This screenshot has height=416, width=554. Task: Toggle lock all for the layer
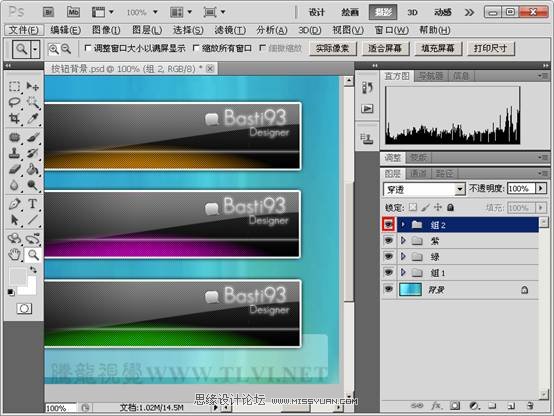(450, 207)
